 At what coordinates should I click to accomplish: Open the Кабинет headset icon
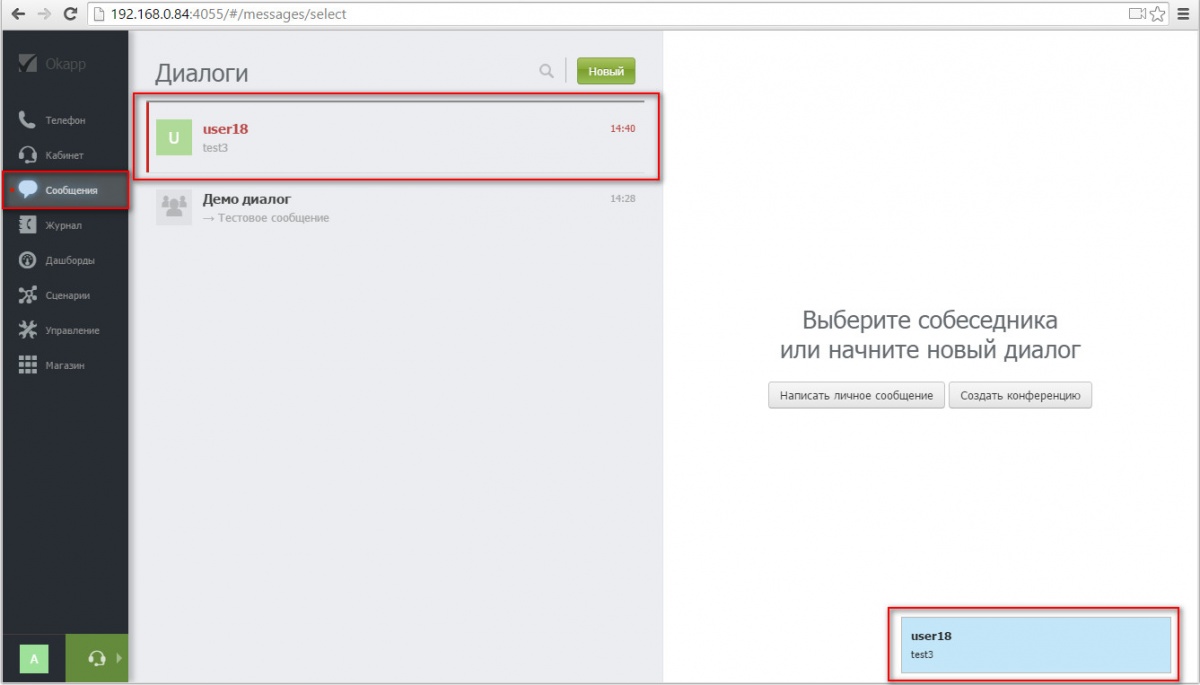tap(28, 156)
